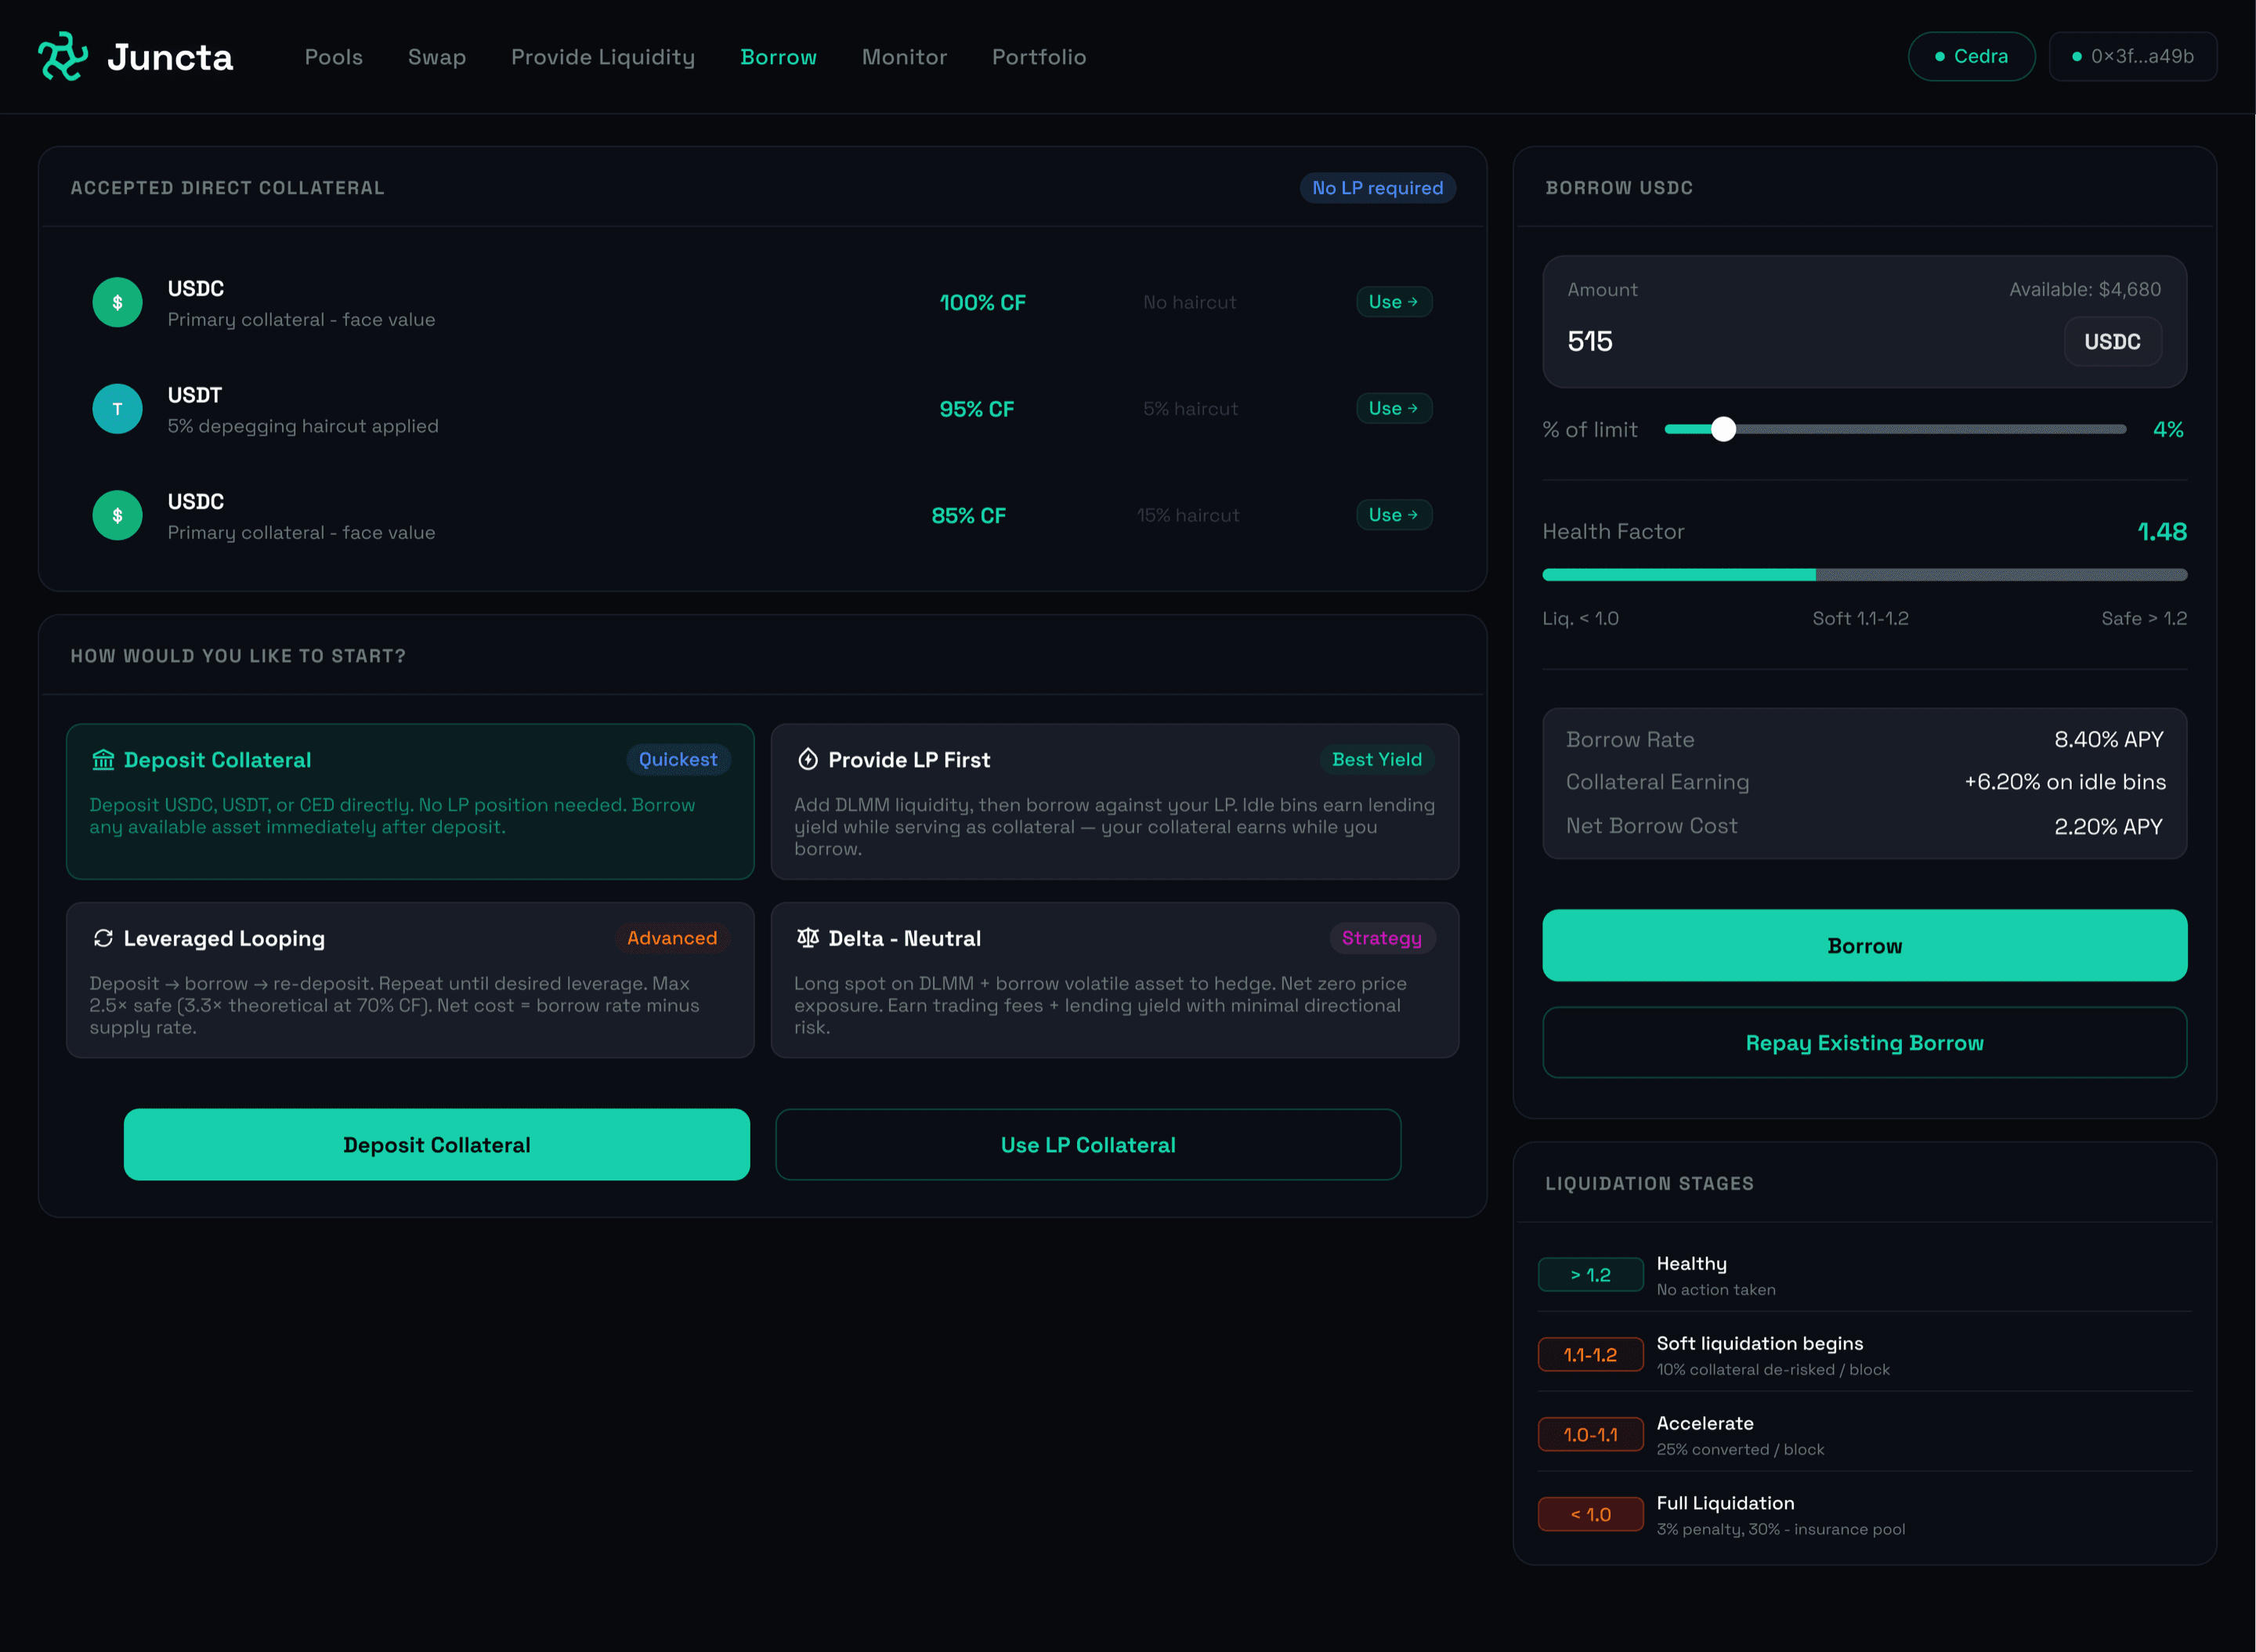
Task: Open the USDC token selector in Amount
Action: click(2112, 342)
